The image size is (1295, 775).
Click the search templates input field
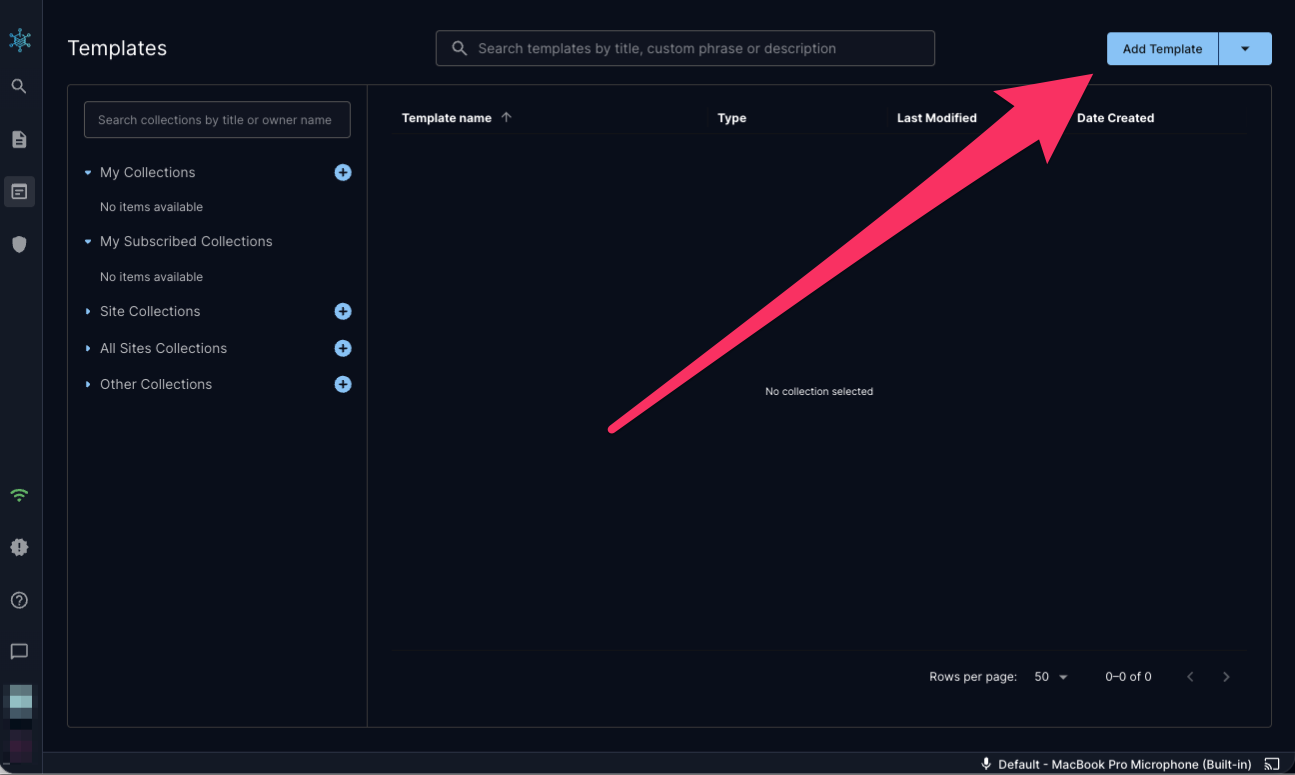(x=685, y=48)
